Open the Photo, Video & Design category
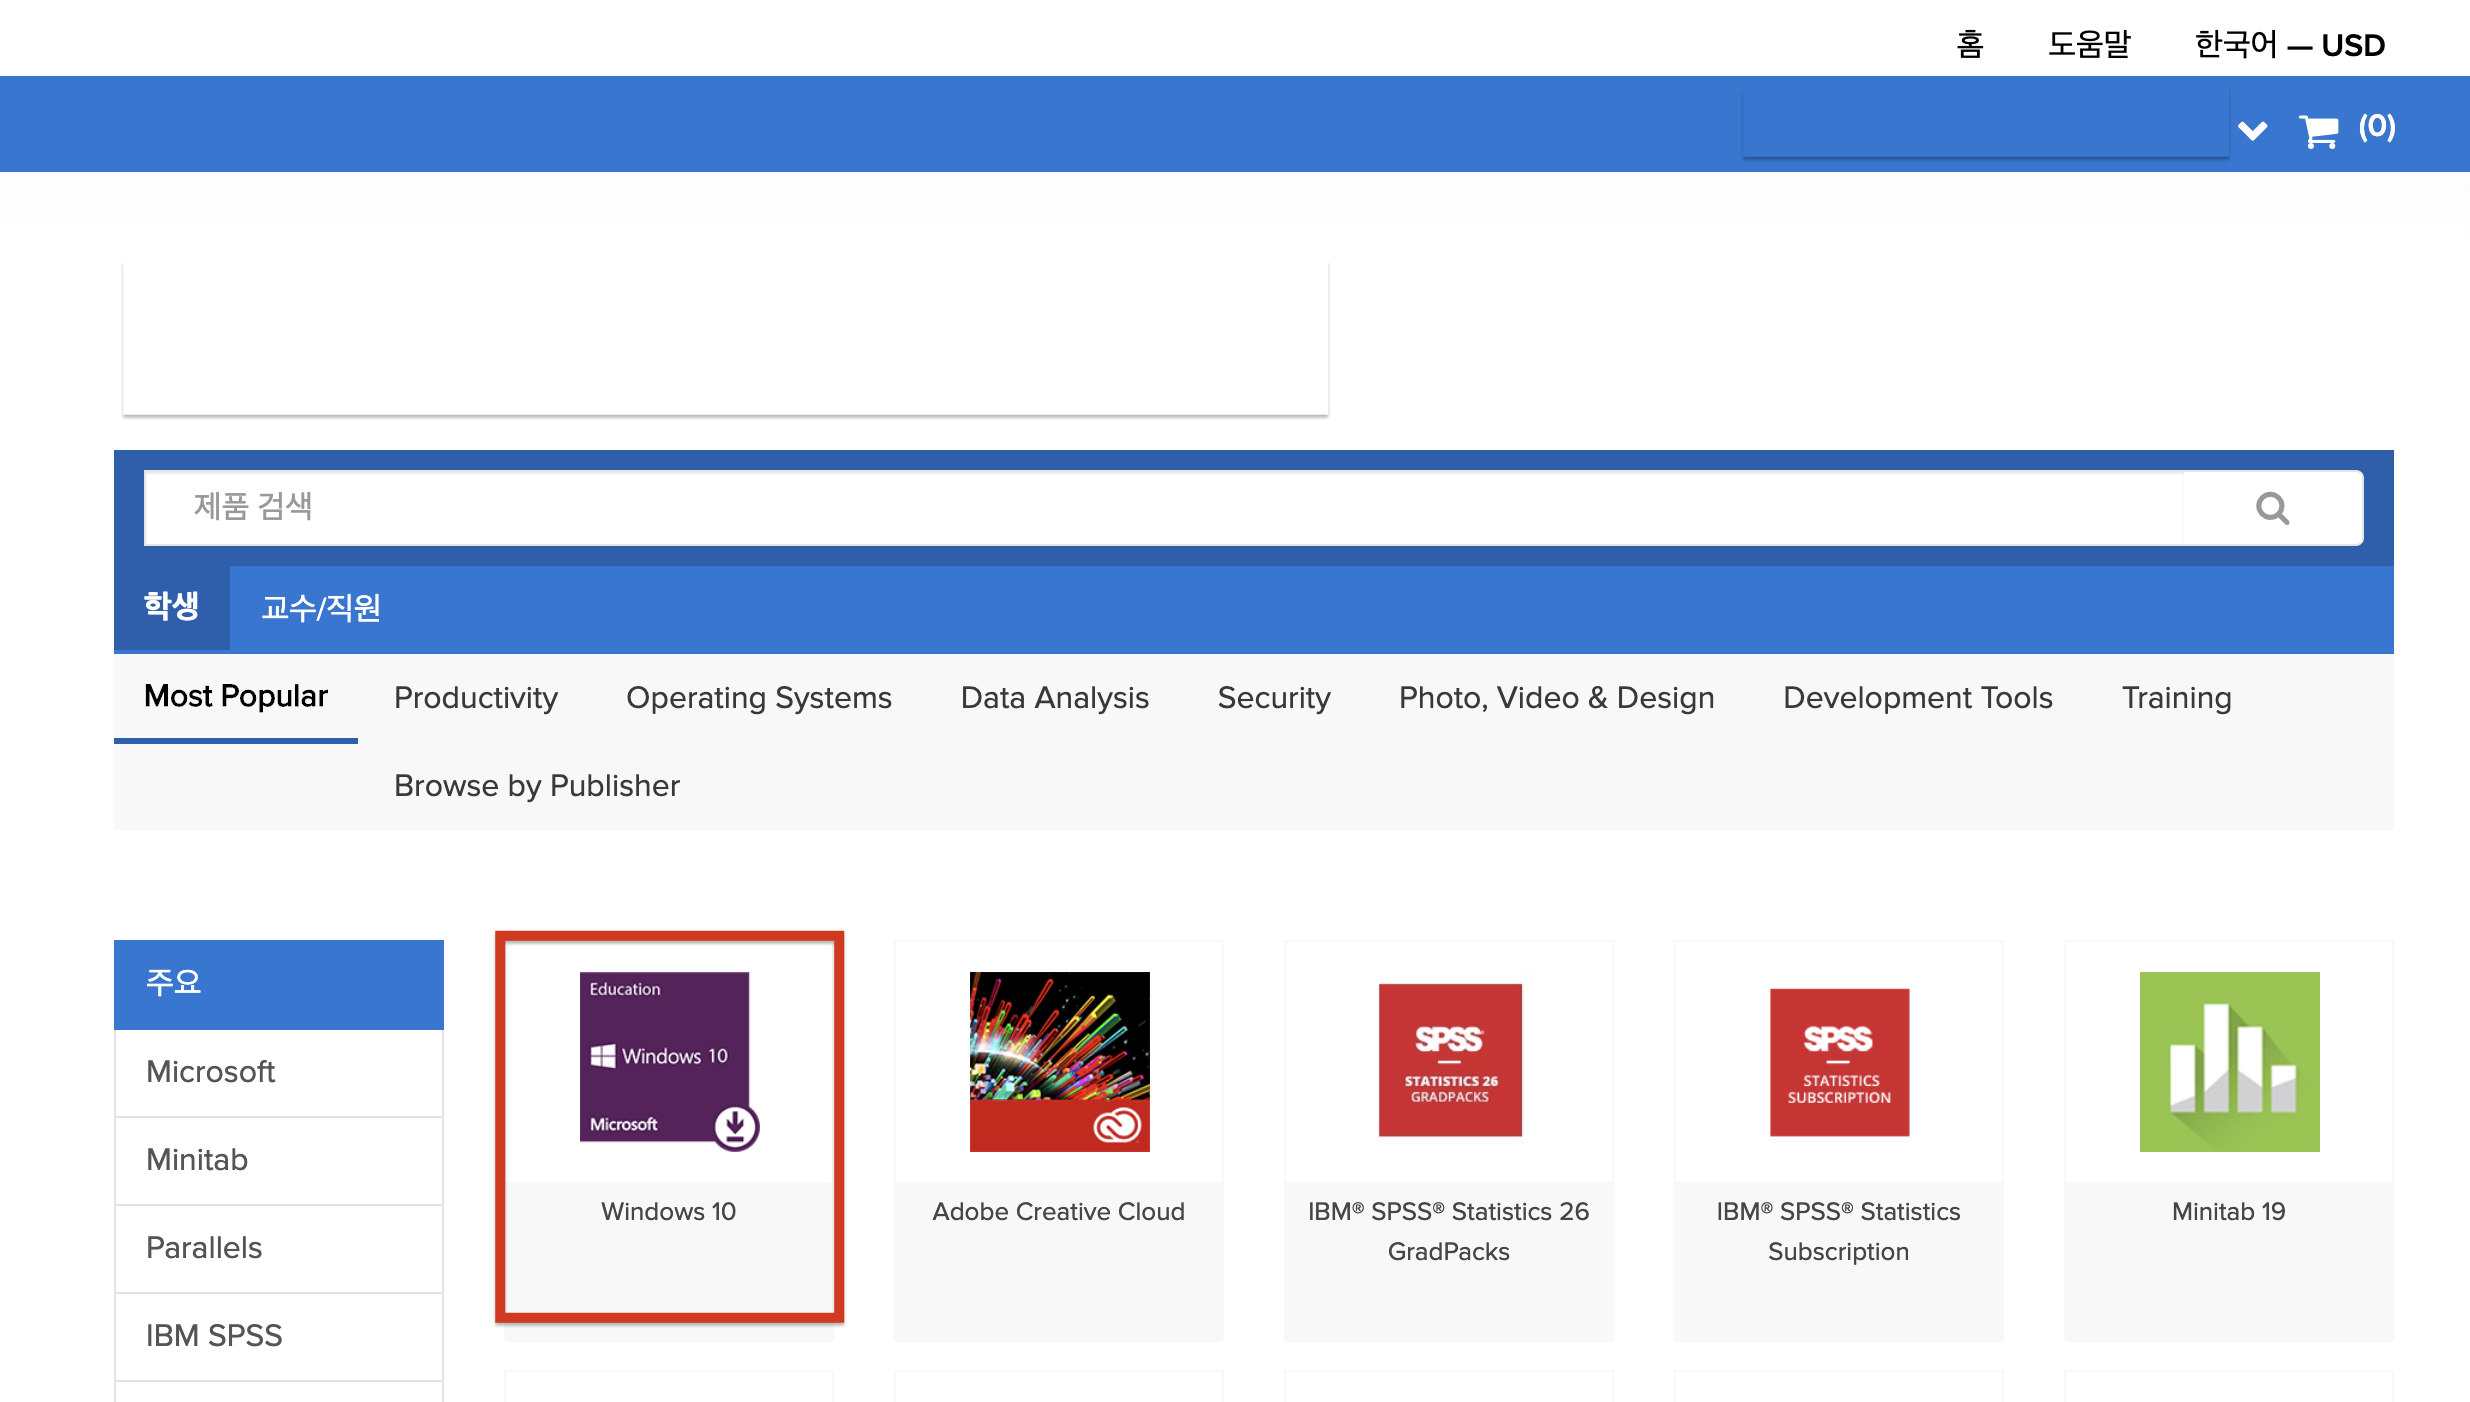 (1556, 697)
